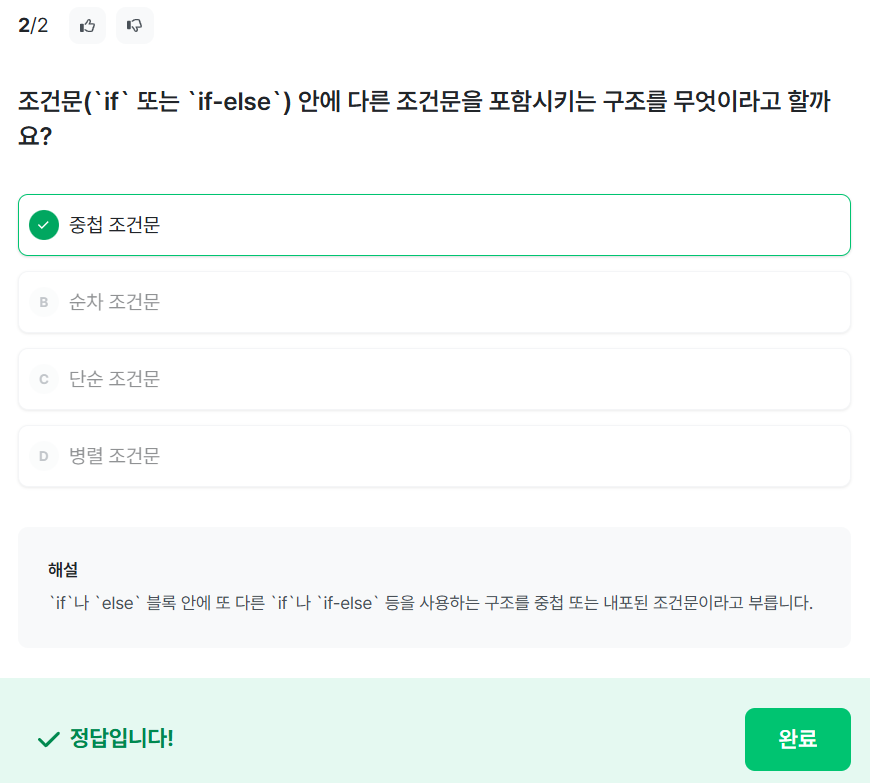Click the 해설 heading
This screenshot has width=870, height=783.
[x=63, y=570]
